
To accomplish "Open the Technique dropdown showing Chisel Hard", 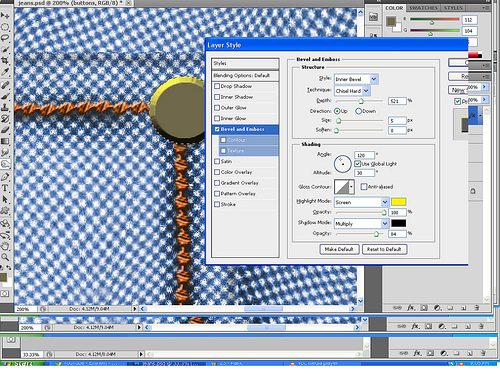I will (352, 91).
